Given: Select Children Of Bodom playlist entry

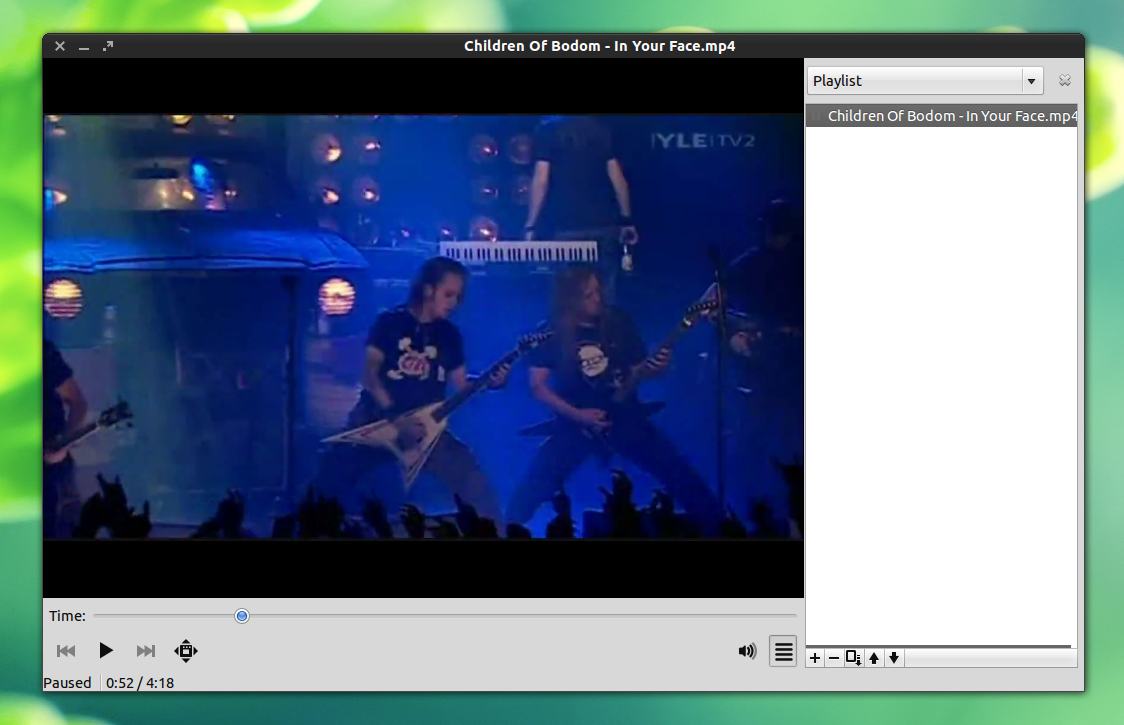Looking at the screenshot, I should pyautogui.click(x=941, y=115).
